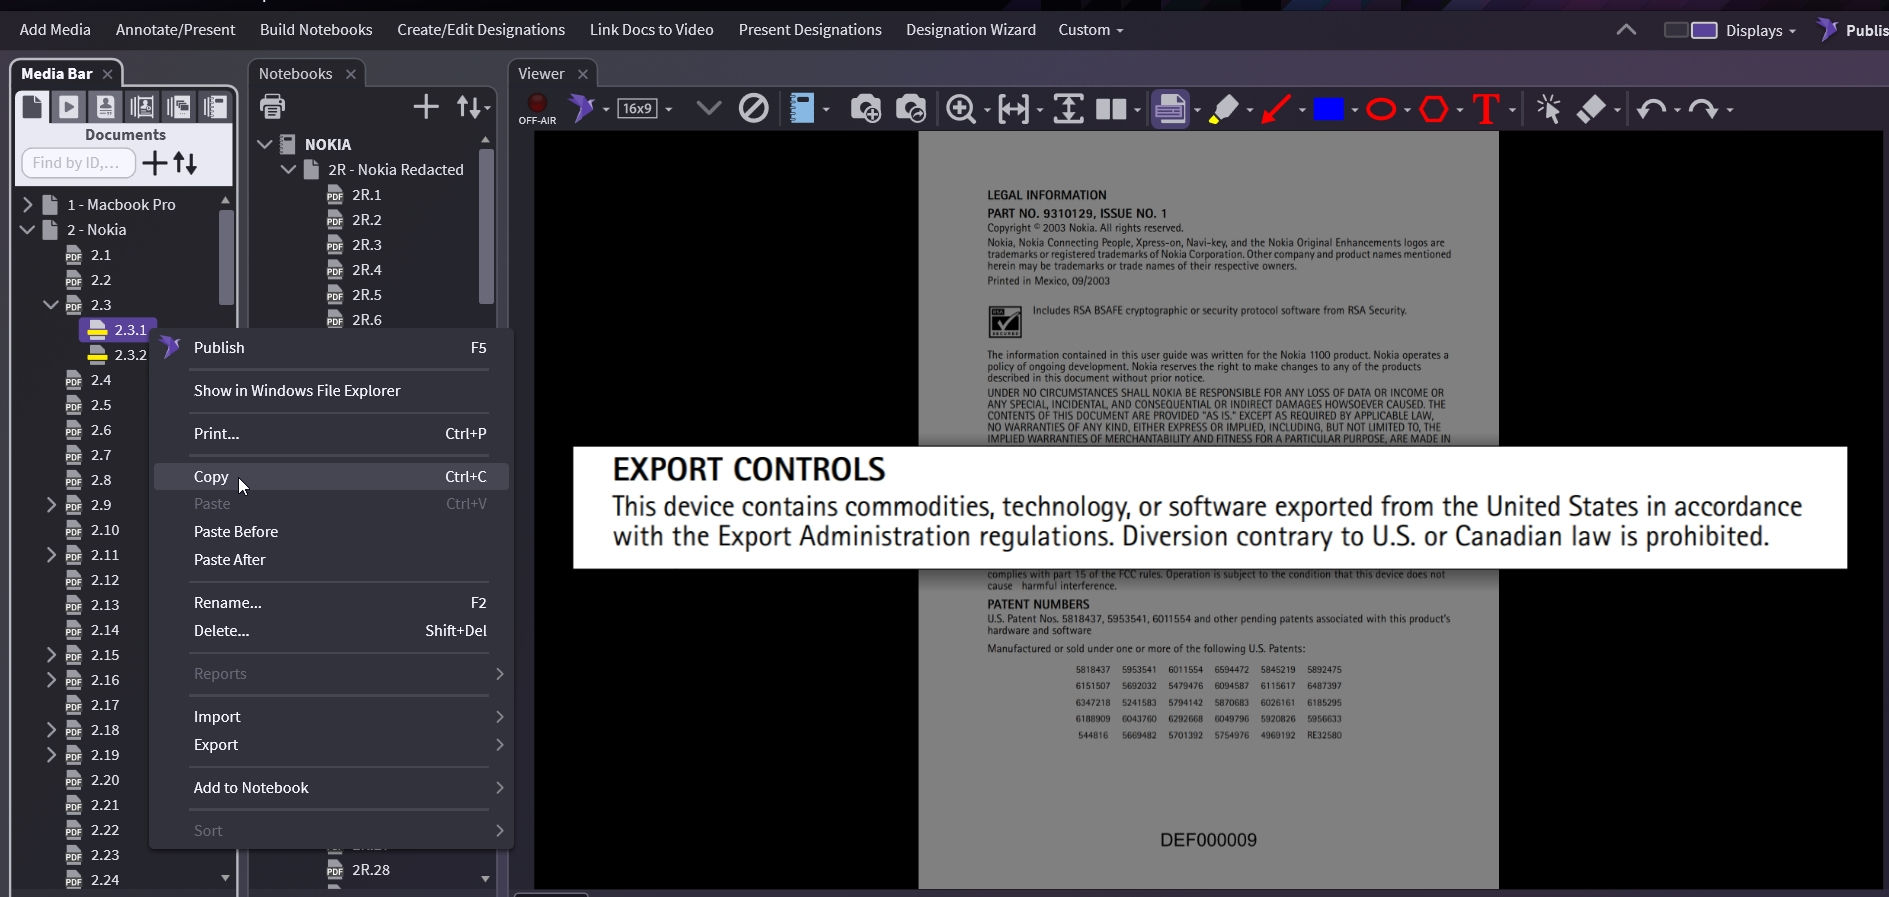Click the Find by ID search field
Image resolution: width=1889 pixels, height=897 pixels.
coord(77,163)
